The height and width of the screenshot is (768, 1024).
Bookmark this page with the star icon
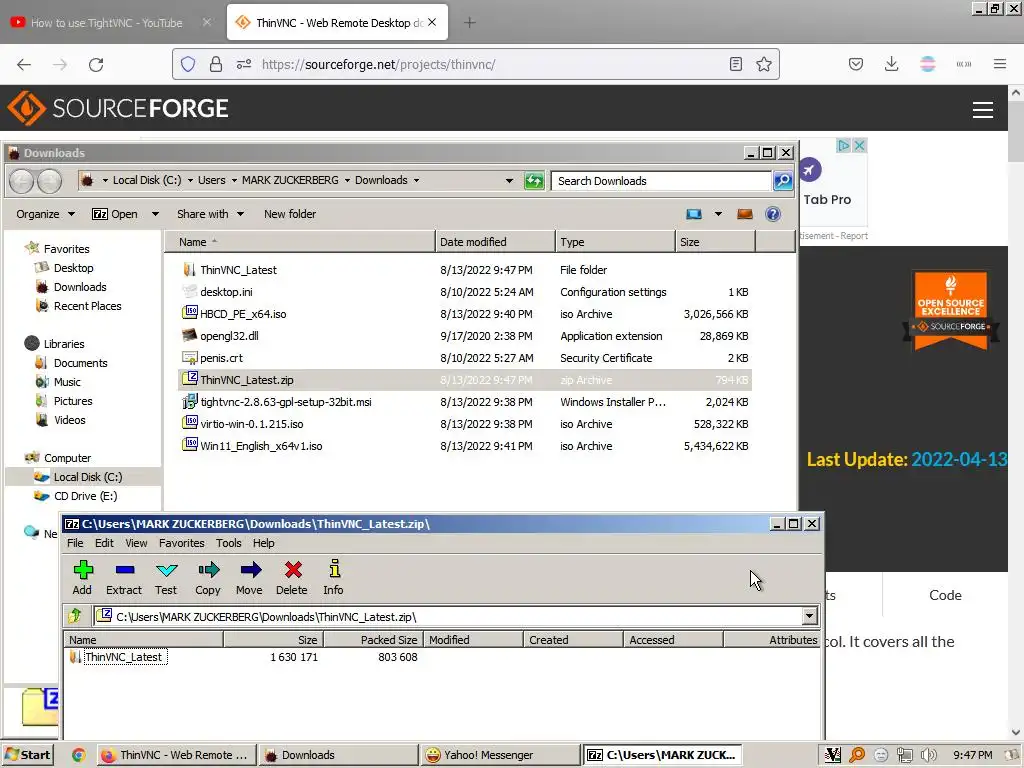[763, 64]
